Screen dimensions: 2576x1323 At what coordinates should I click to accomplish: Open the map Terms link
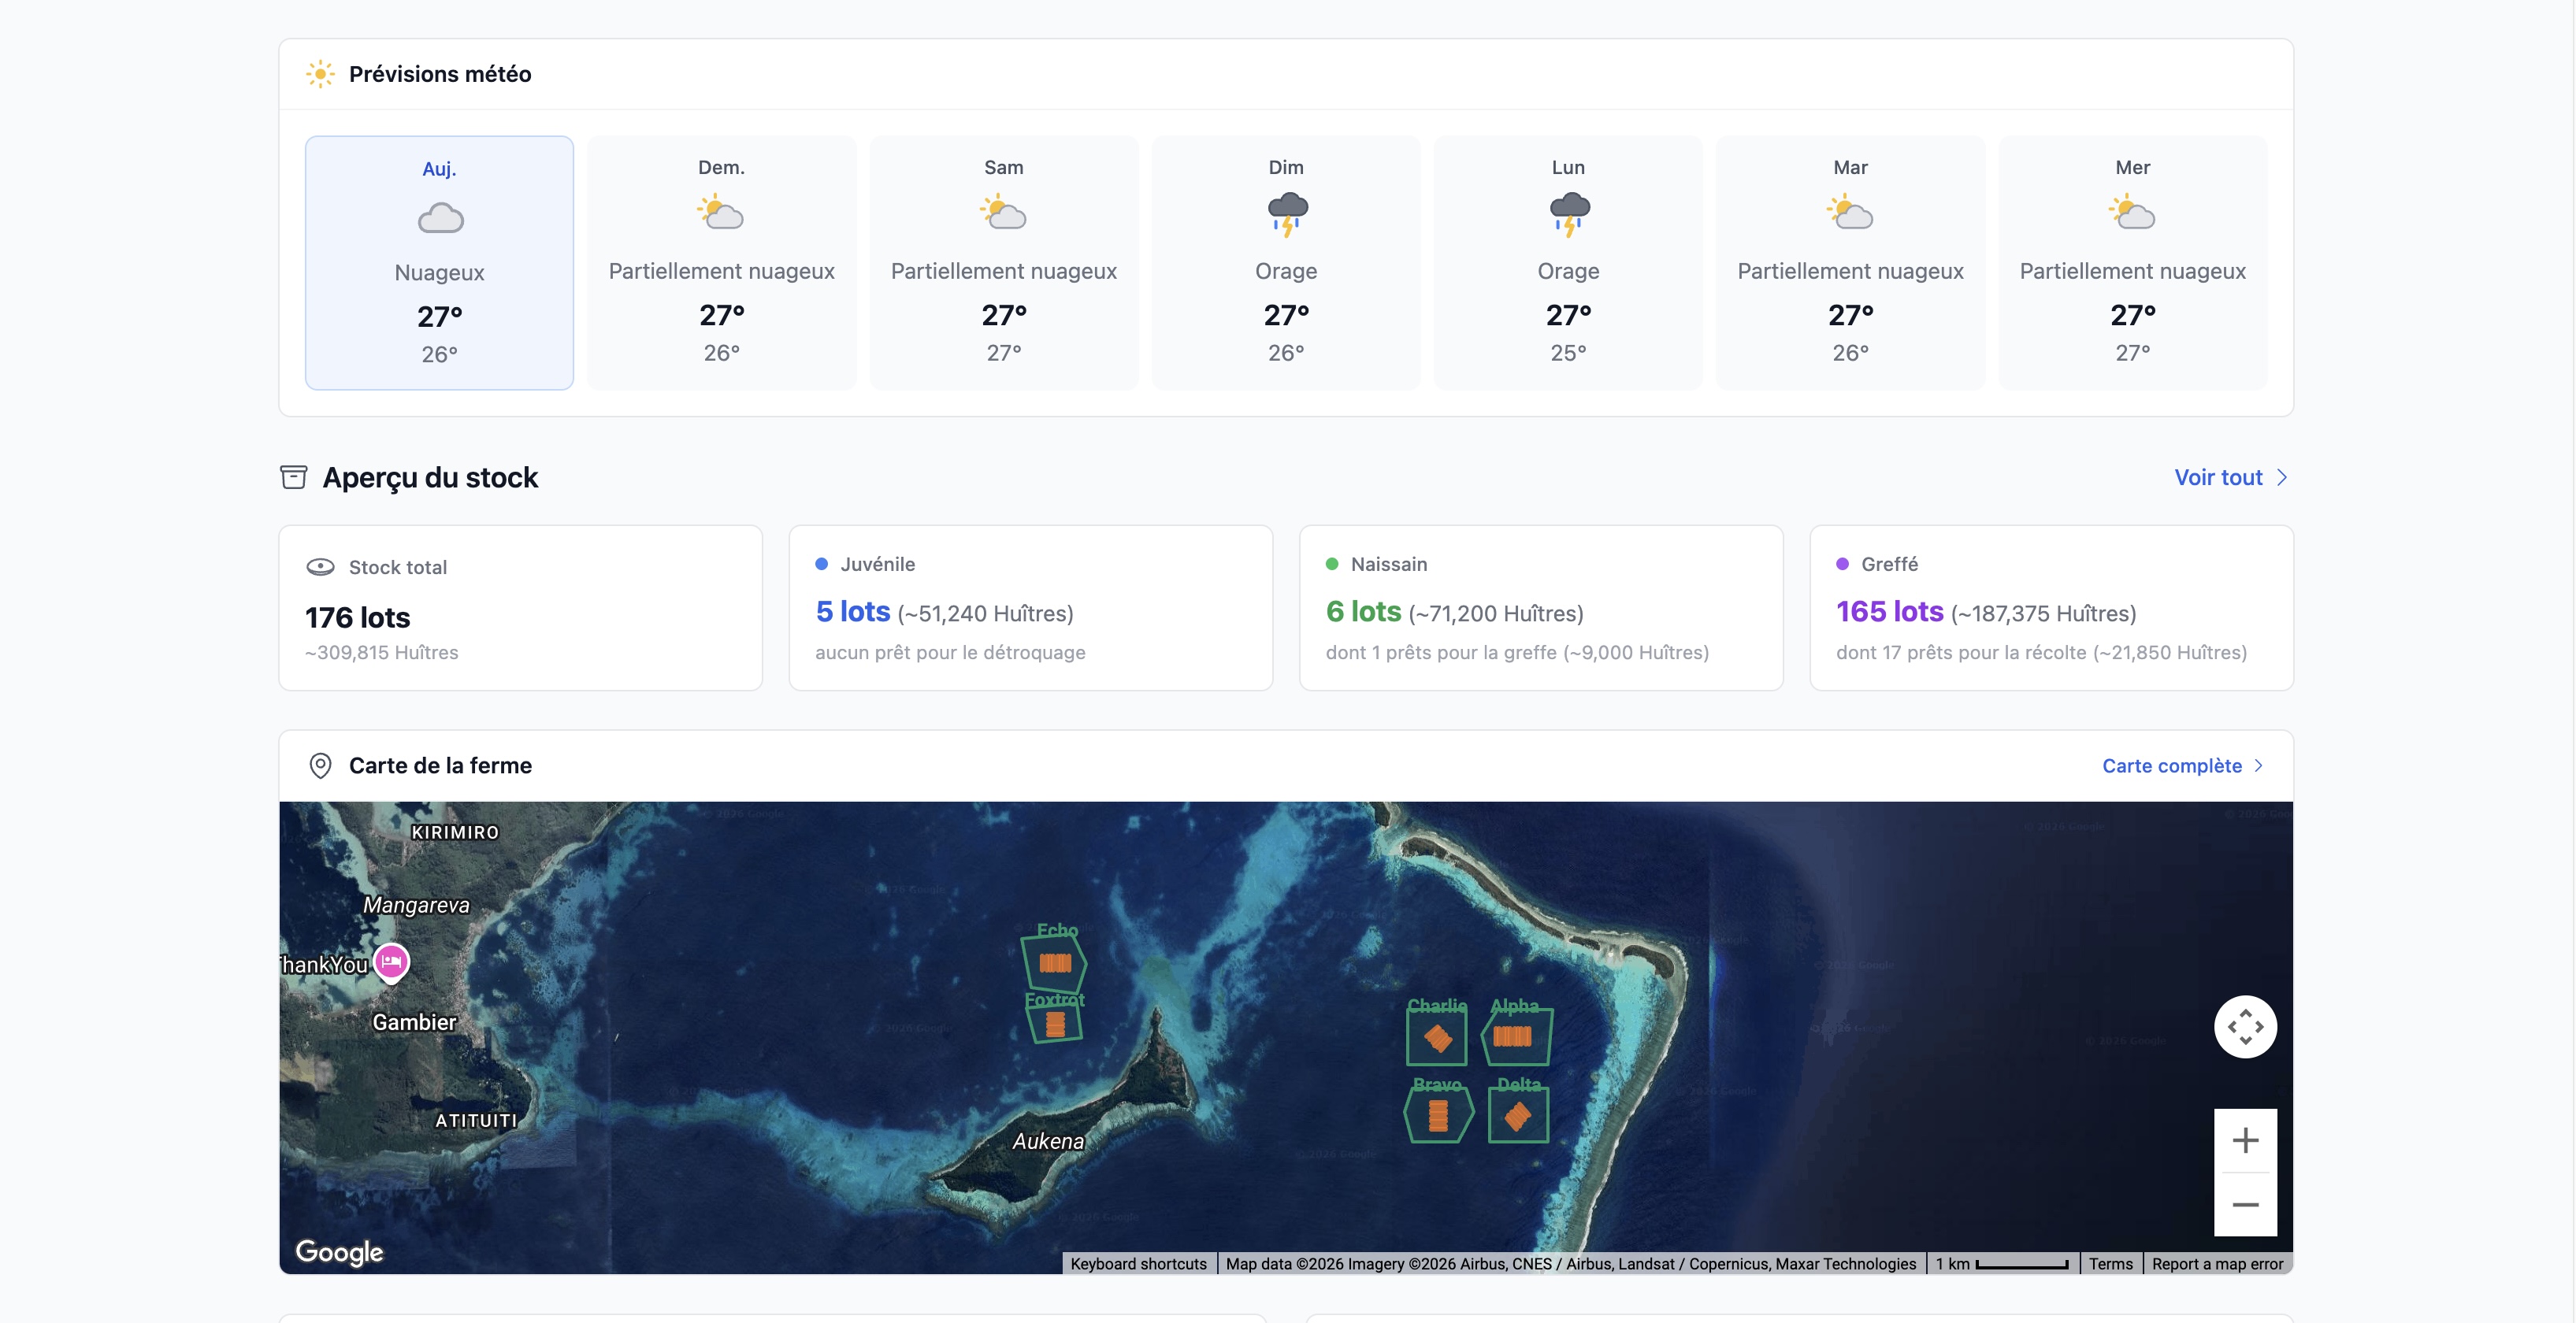2110,1264
